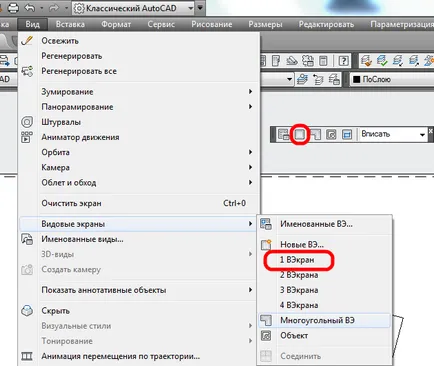Choose Скрыть menu item
The image size is (434, 366).
[138, 311]
